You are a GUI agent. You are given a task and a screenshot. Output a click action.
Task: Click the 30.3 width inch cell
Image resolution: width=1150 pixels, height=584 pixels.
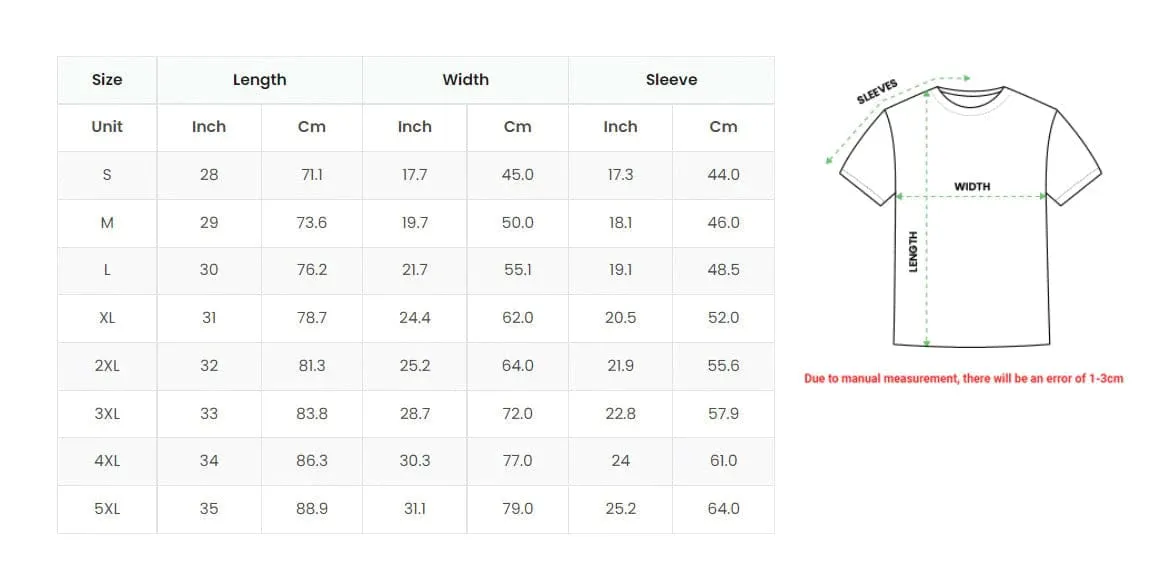tap(415, 461)
